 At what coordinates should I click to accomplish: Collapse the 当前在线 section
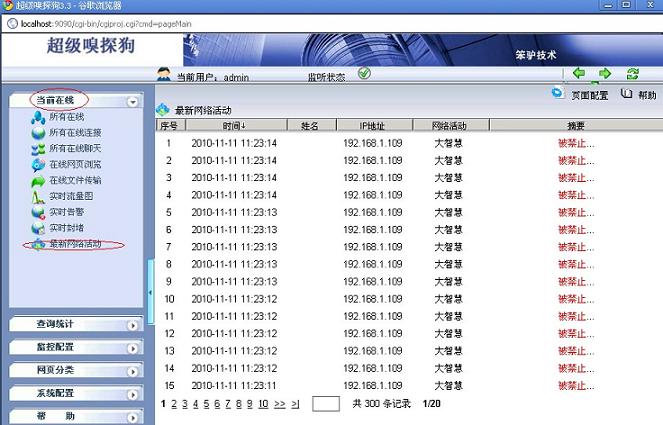[x=132, y=102]
